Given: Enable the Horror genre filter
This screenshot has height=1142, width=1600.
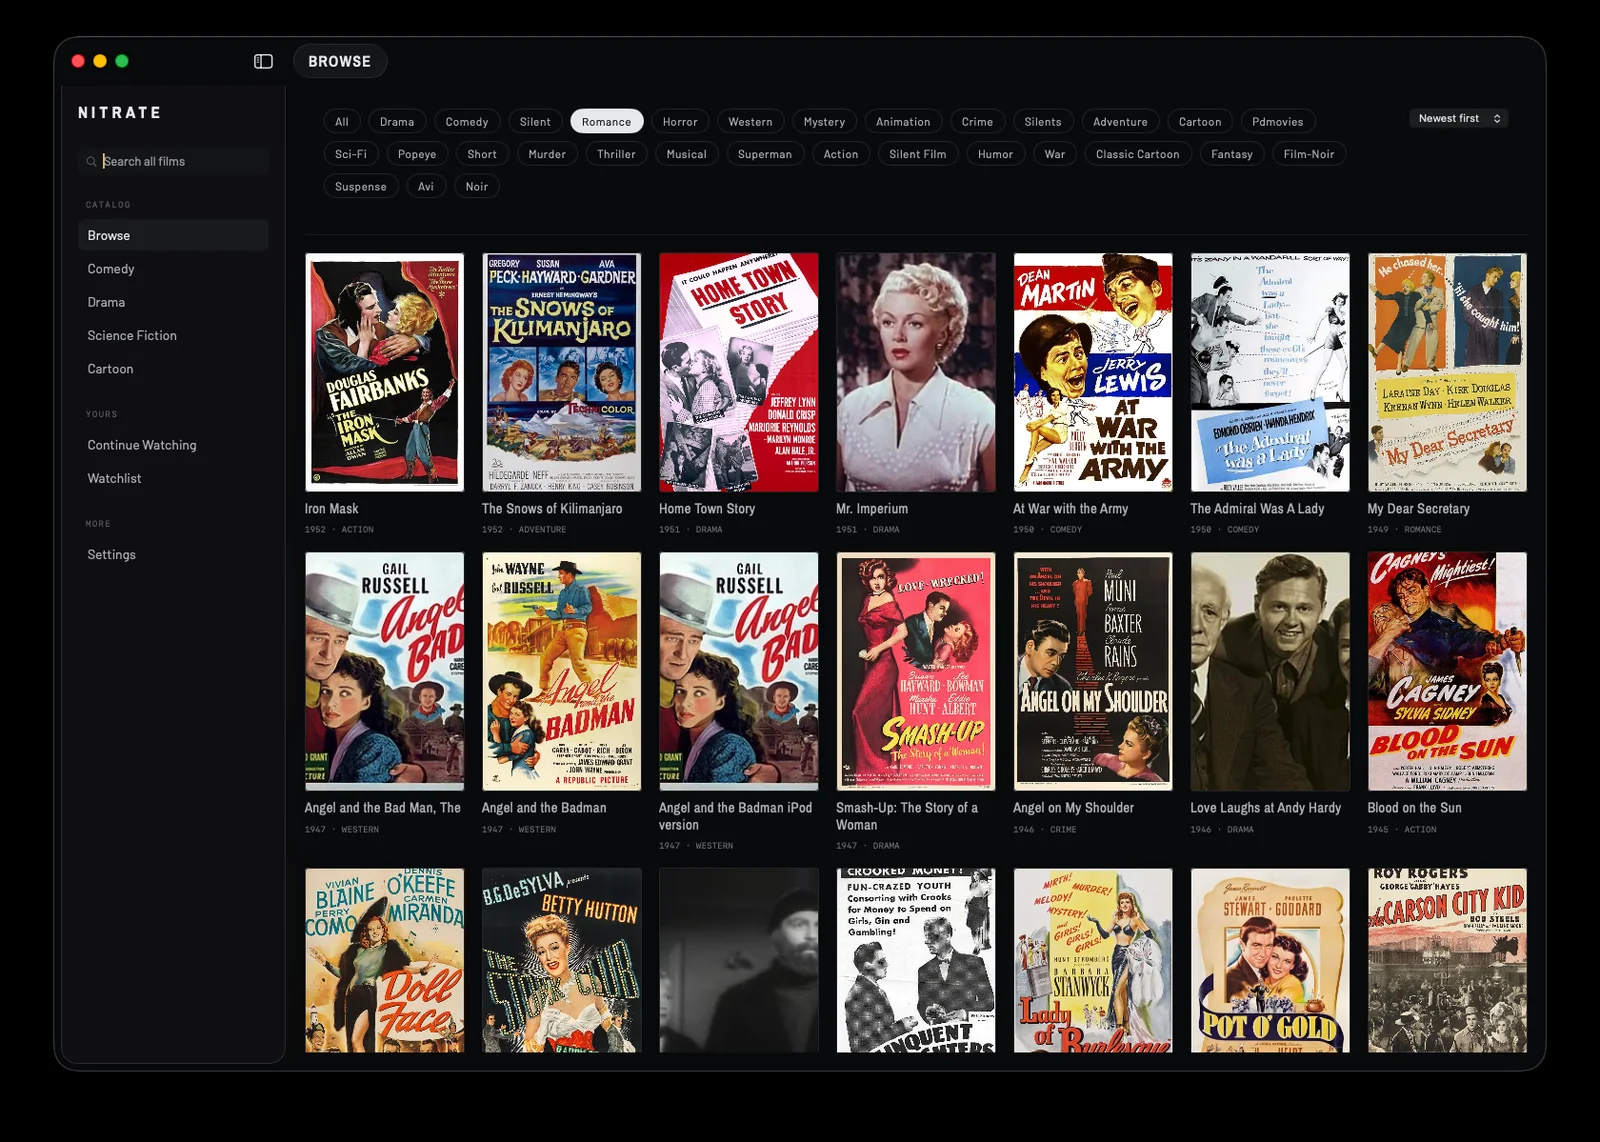Looking at the screenshot, I should (x=680, y=122).
